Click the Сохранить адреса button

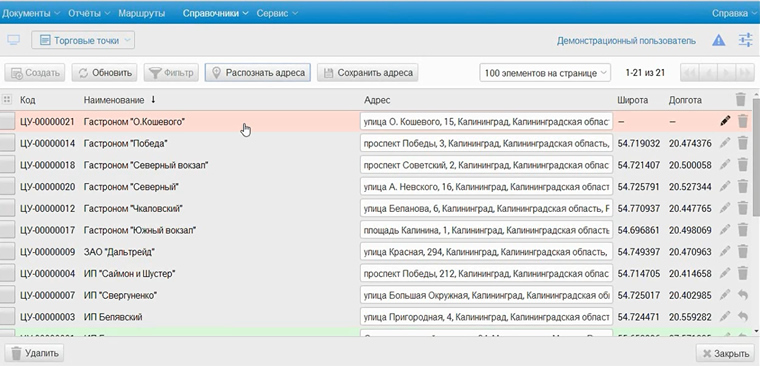[367, 73]
